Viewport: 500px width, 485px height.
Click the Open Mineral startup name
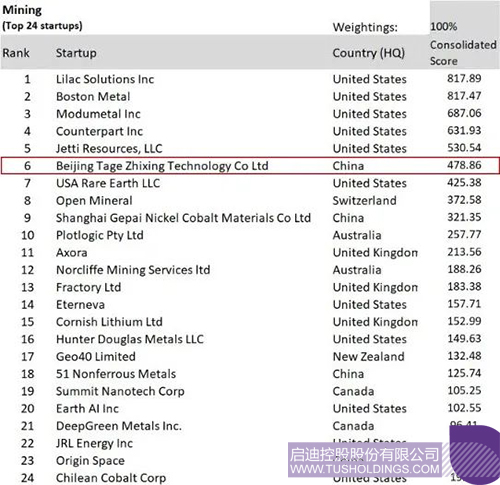click(94, 200)
